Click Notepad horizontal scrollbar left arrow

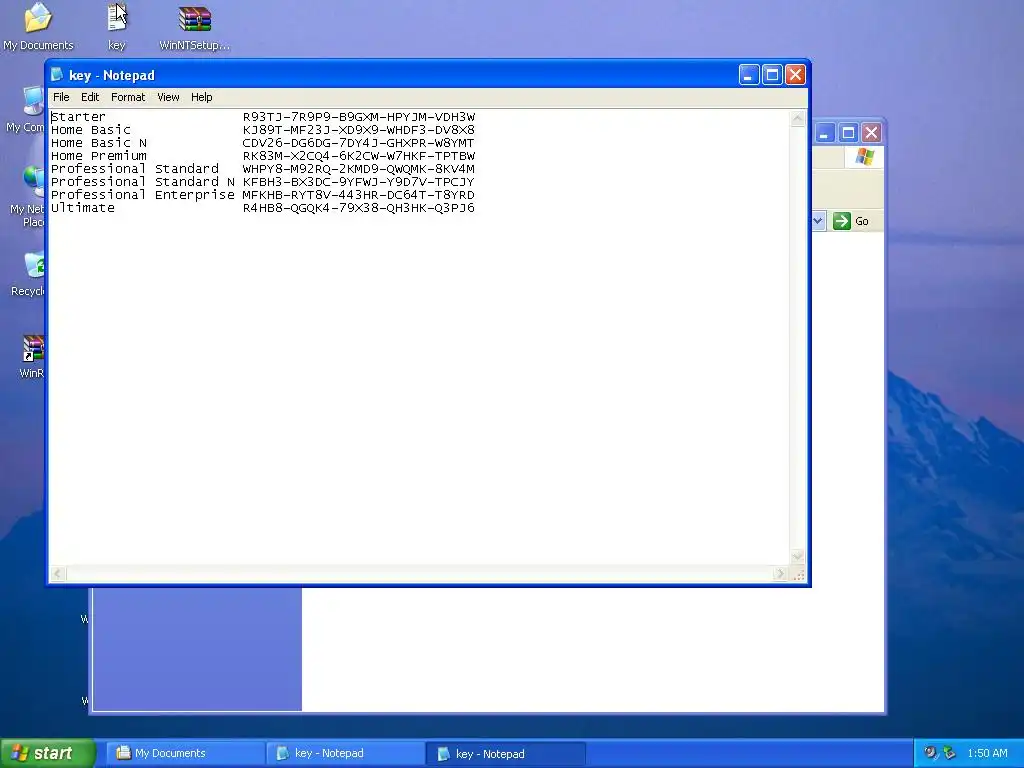coord(58,573)
